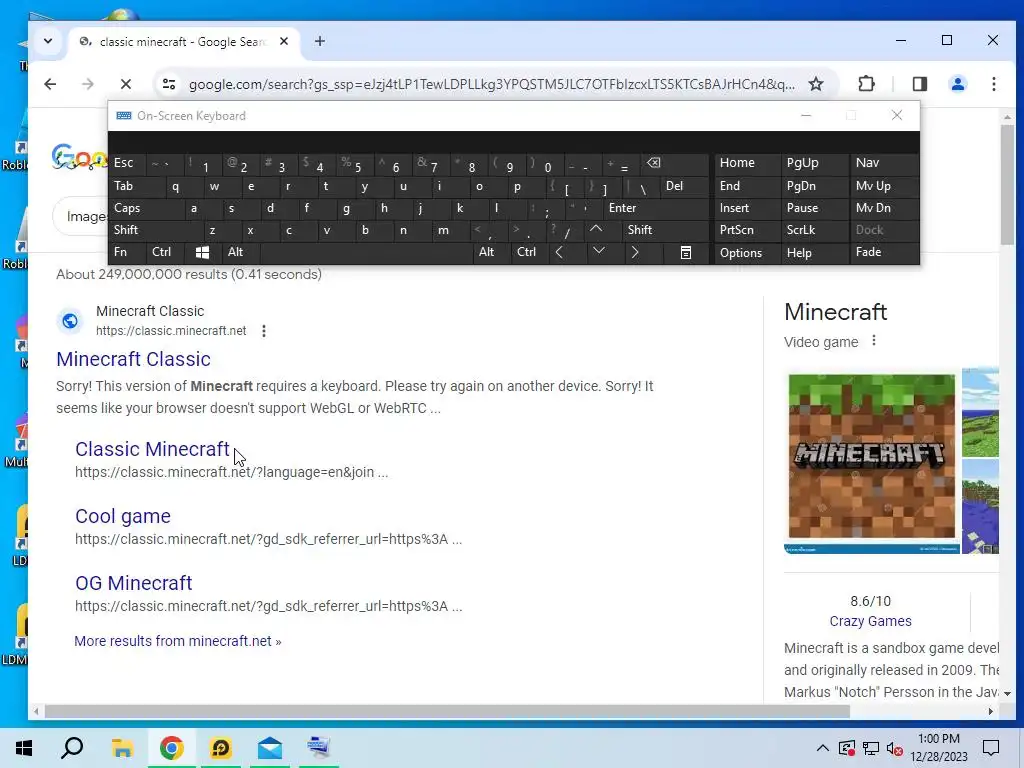
Task: Click the horizontal scrollbar in Chrome
Action: [447, 711]
